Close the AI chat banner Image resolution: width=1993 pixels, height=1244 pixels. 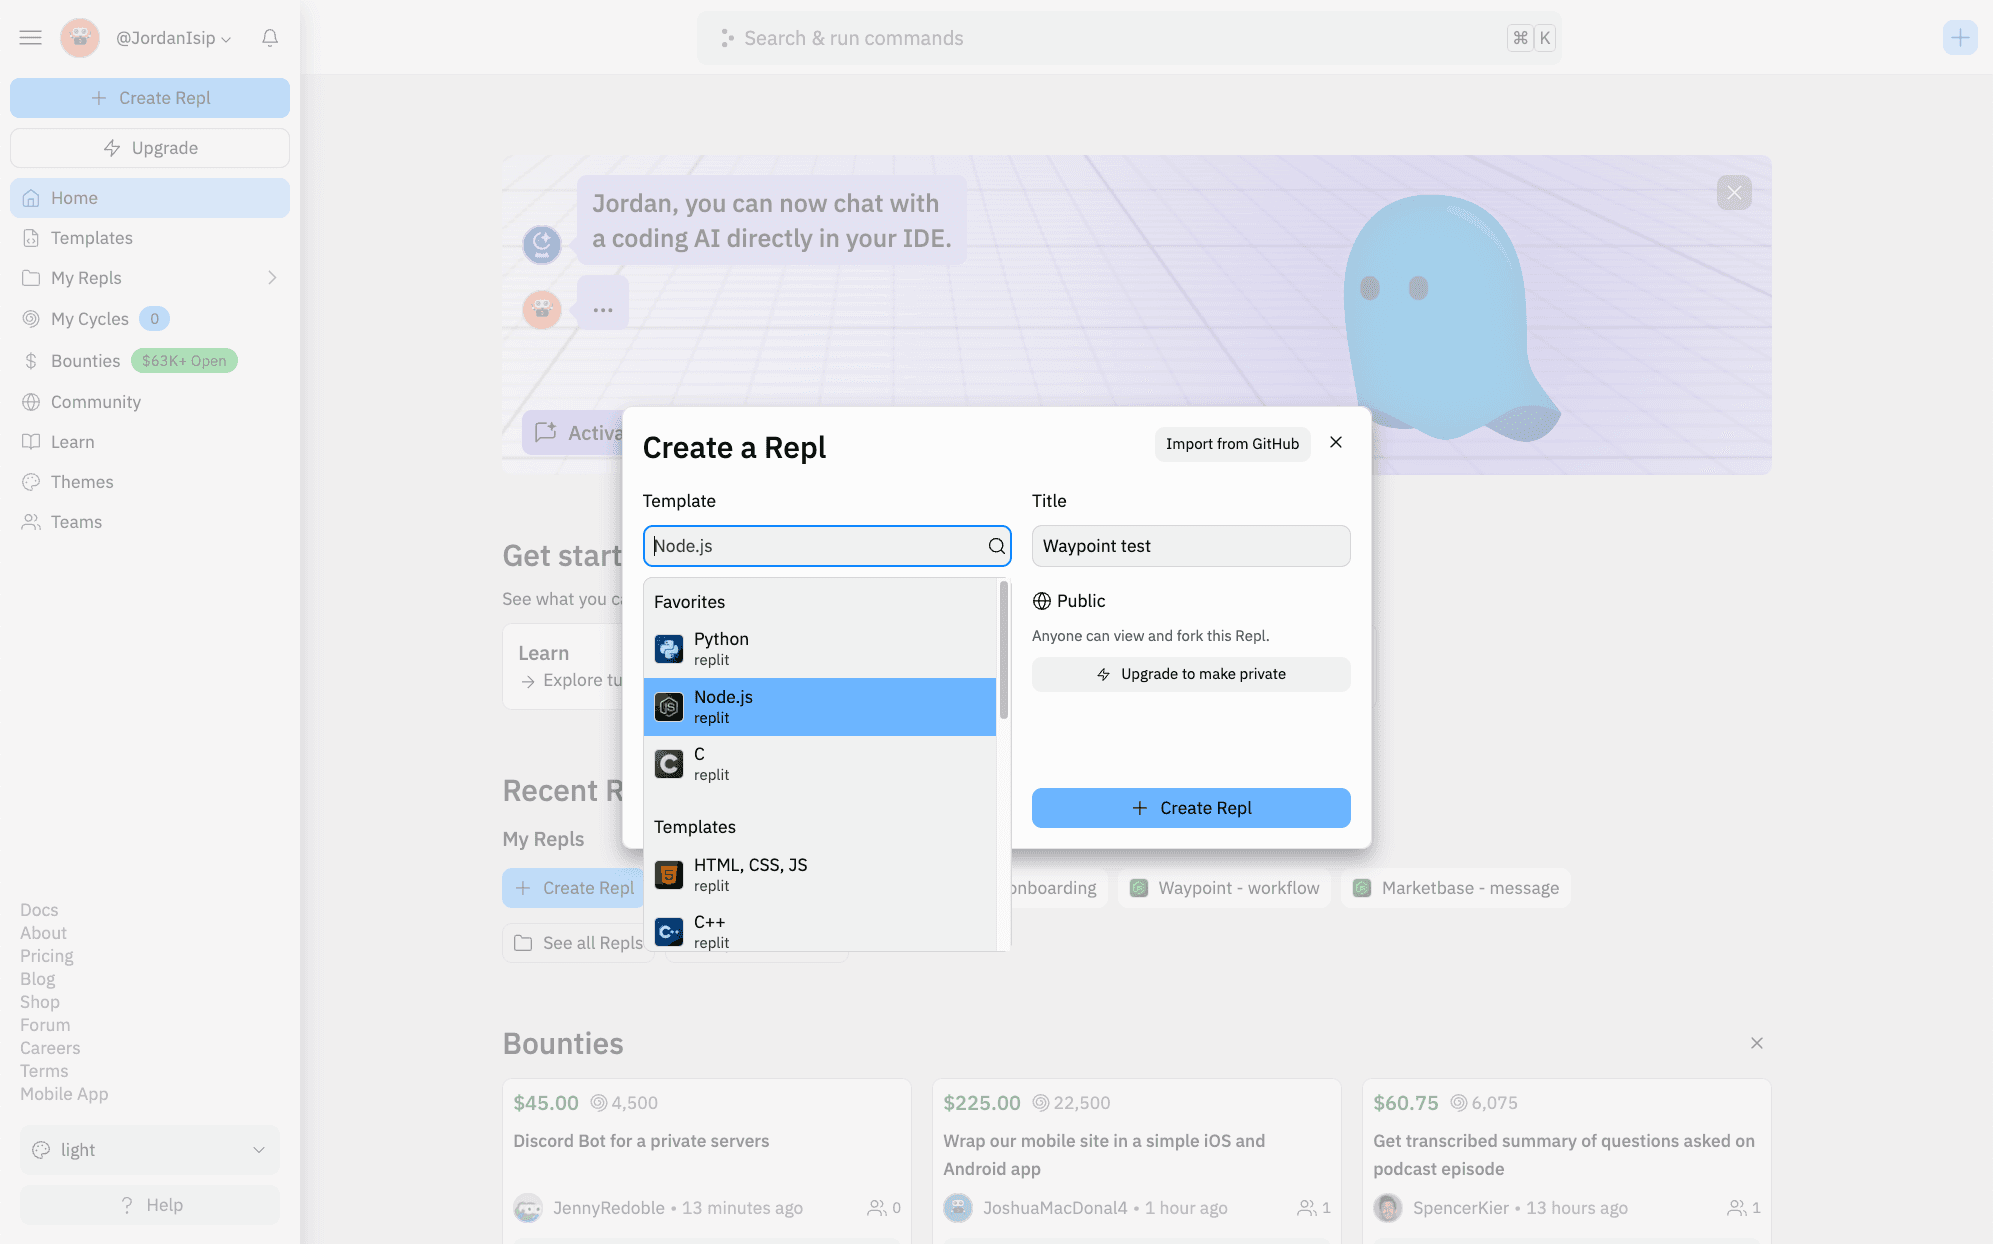[1734, 192]
